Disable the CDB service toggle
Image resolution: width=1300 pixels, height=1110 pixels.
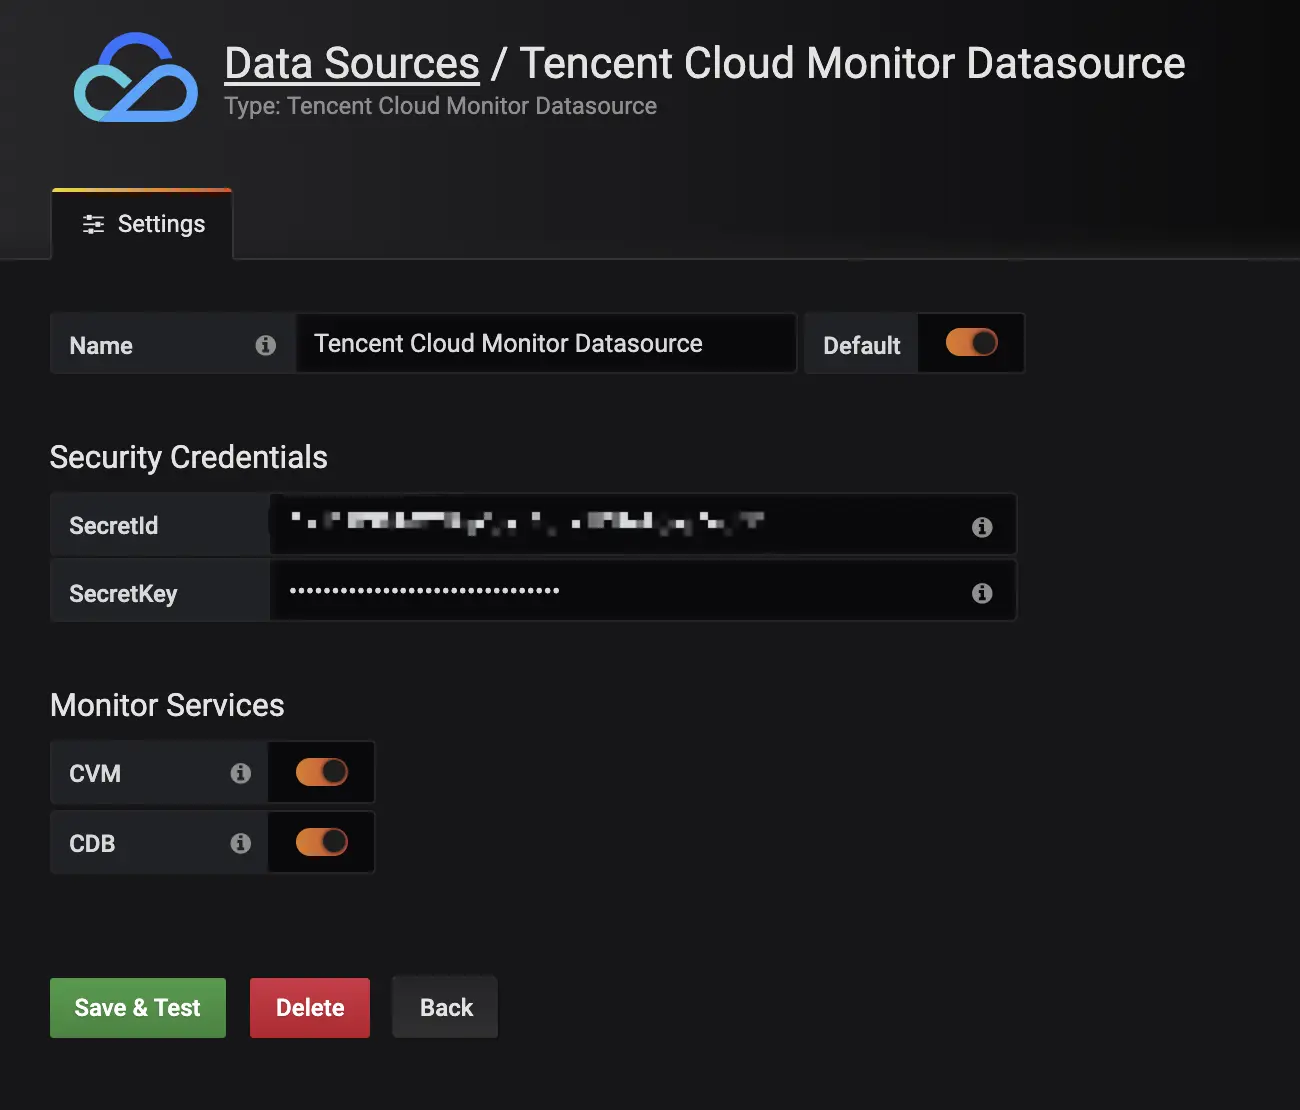point(321,842)
